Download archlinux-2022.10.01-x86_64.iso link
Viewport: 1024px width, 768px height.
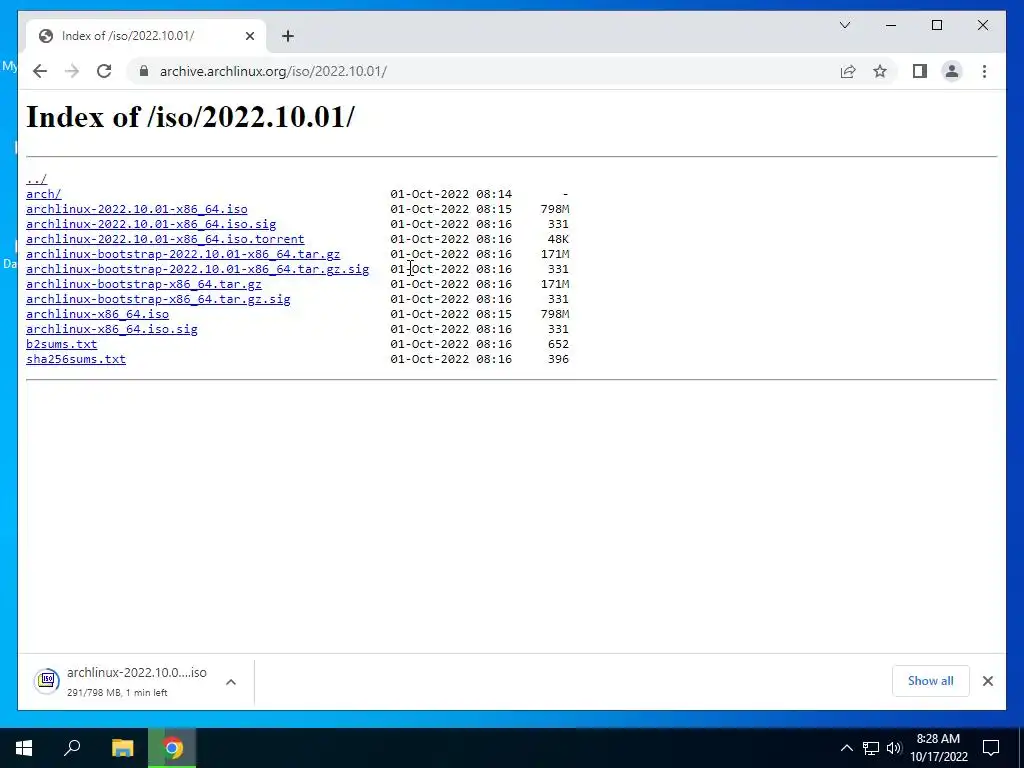pyautogui.click(x=136, y=209)
